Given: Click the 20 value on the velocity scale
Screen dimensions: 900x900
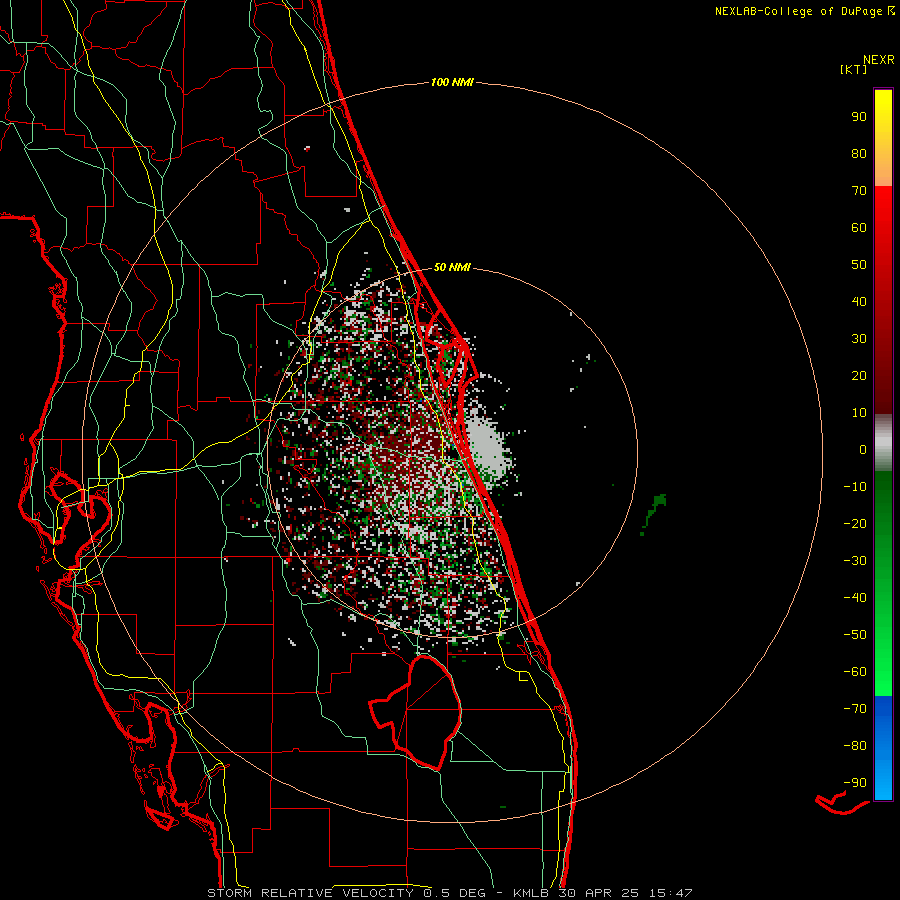Looking at the screenshot, I should (859, 375).
